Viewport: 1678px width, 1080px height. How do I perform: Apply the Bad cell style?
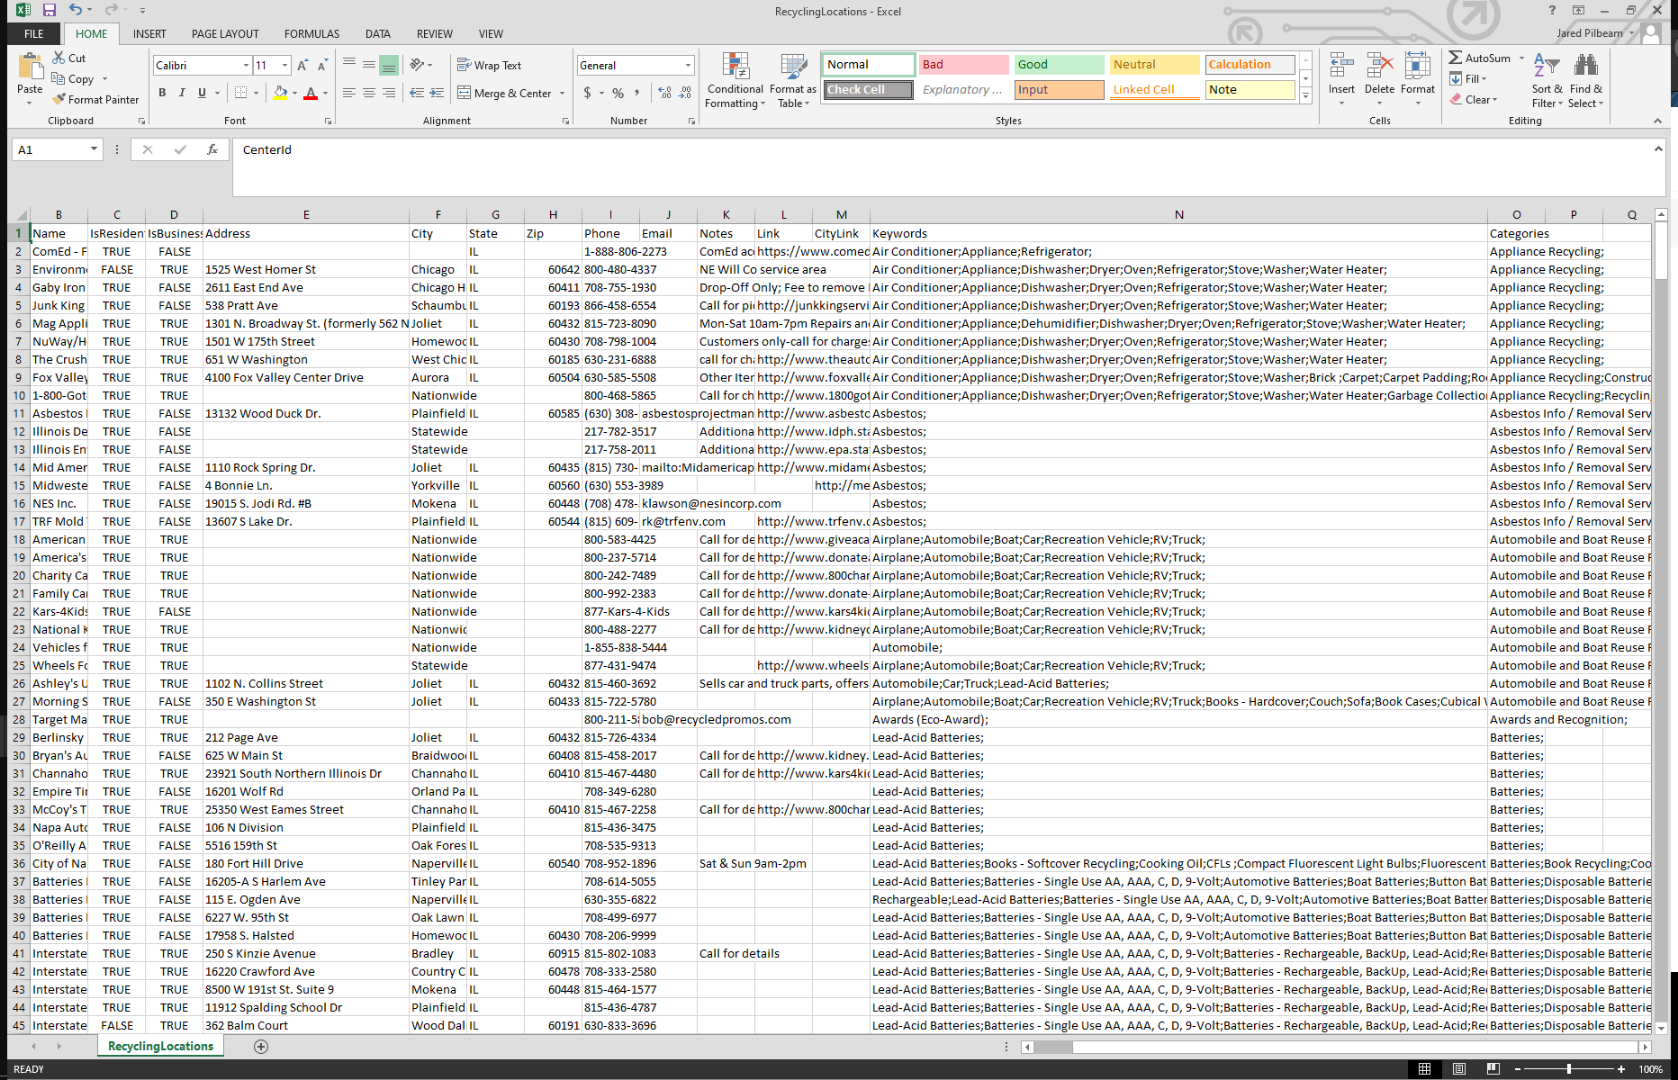click(x=964, y=65)
